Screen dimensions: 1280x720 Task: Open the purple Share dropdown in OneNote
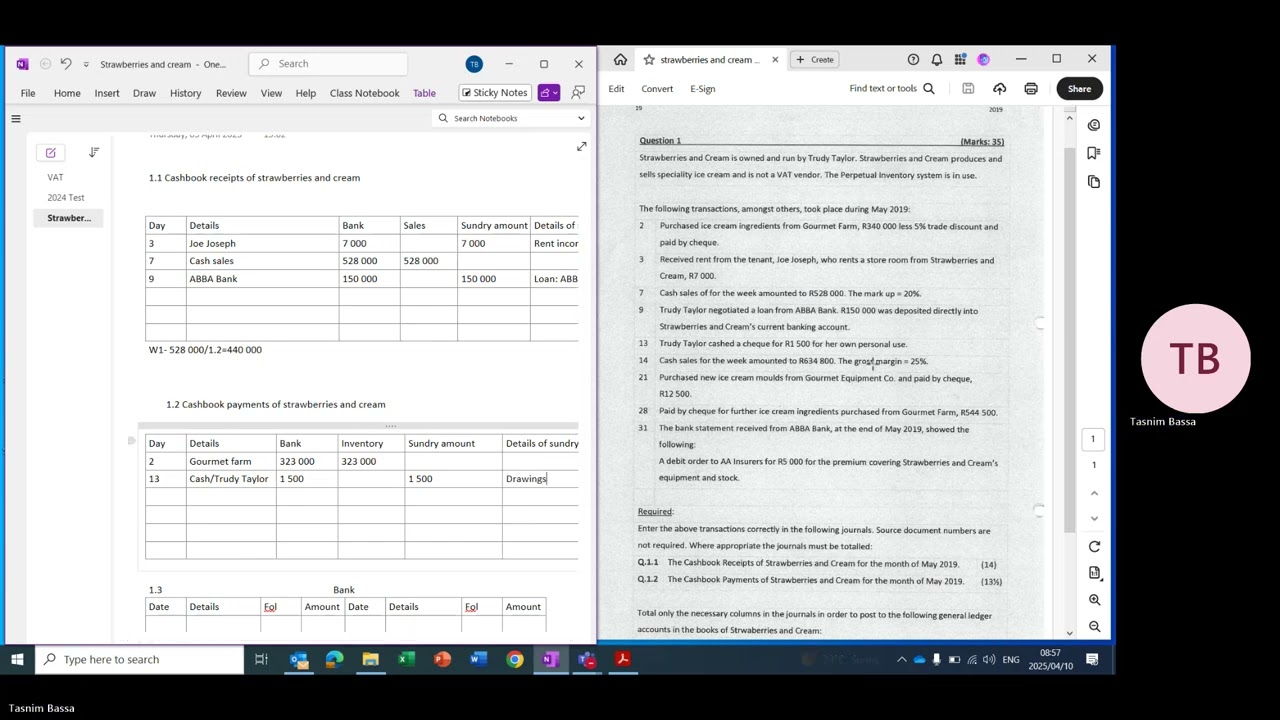click(548, 93)
